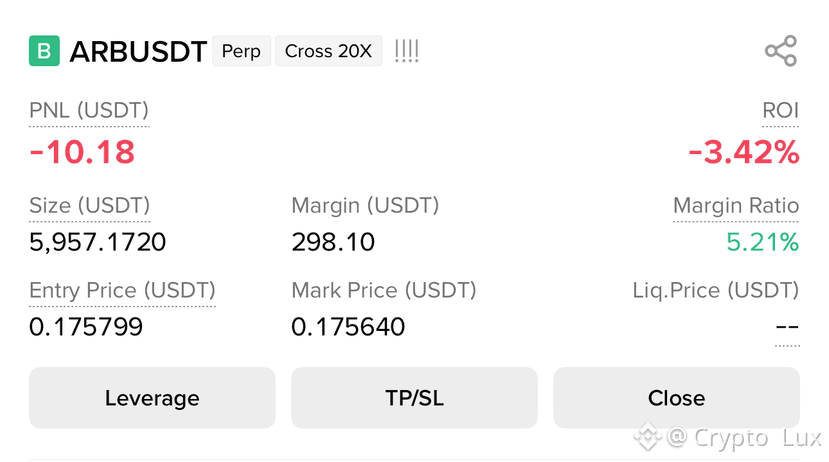Tap the ROI label for explanation
Screen dimensions: 829x462
pos(780,110)
